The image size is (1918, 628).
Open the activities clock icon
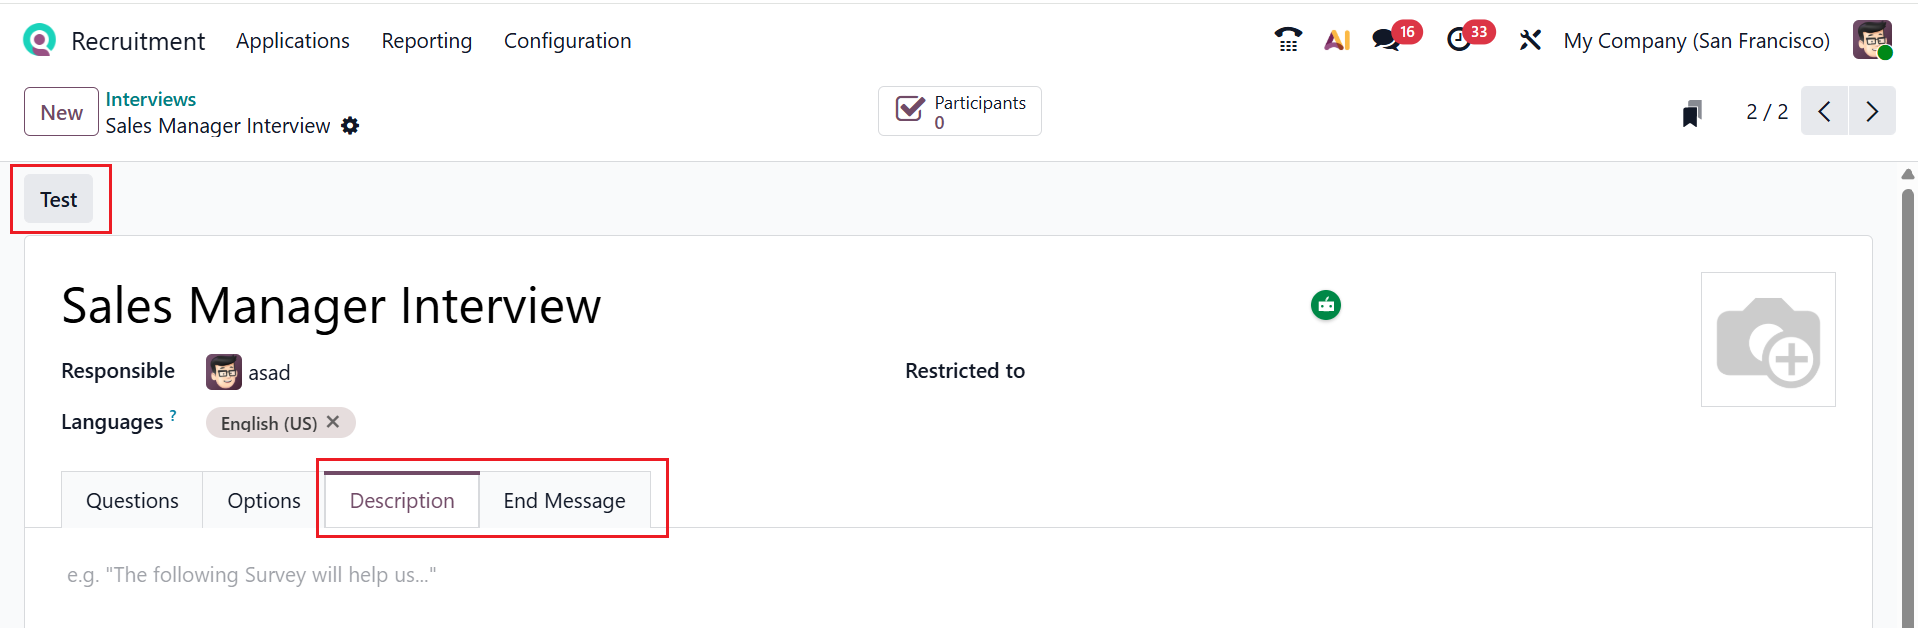point(1459,40)
